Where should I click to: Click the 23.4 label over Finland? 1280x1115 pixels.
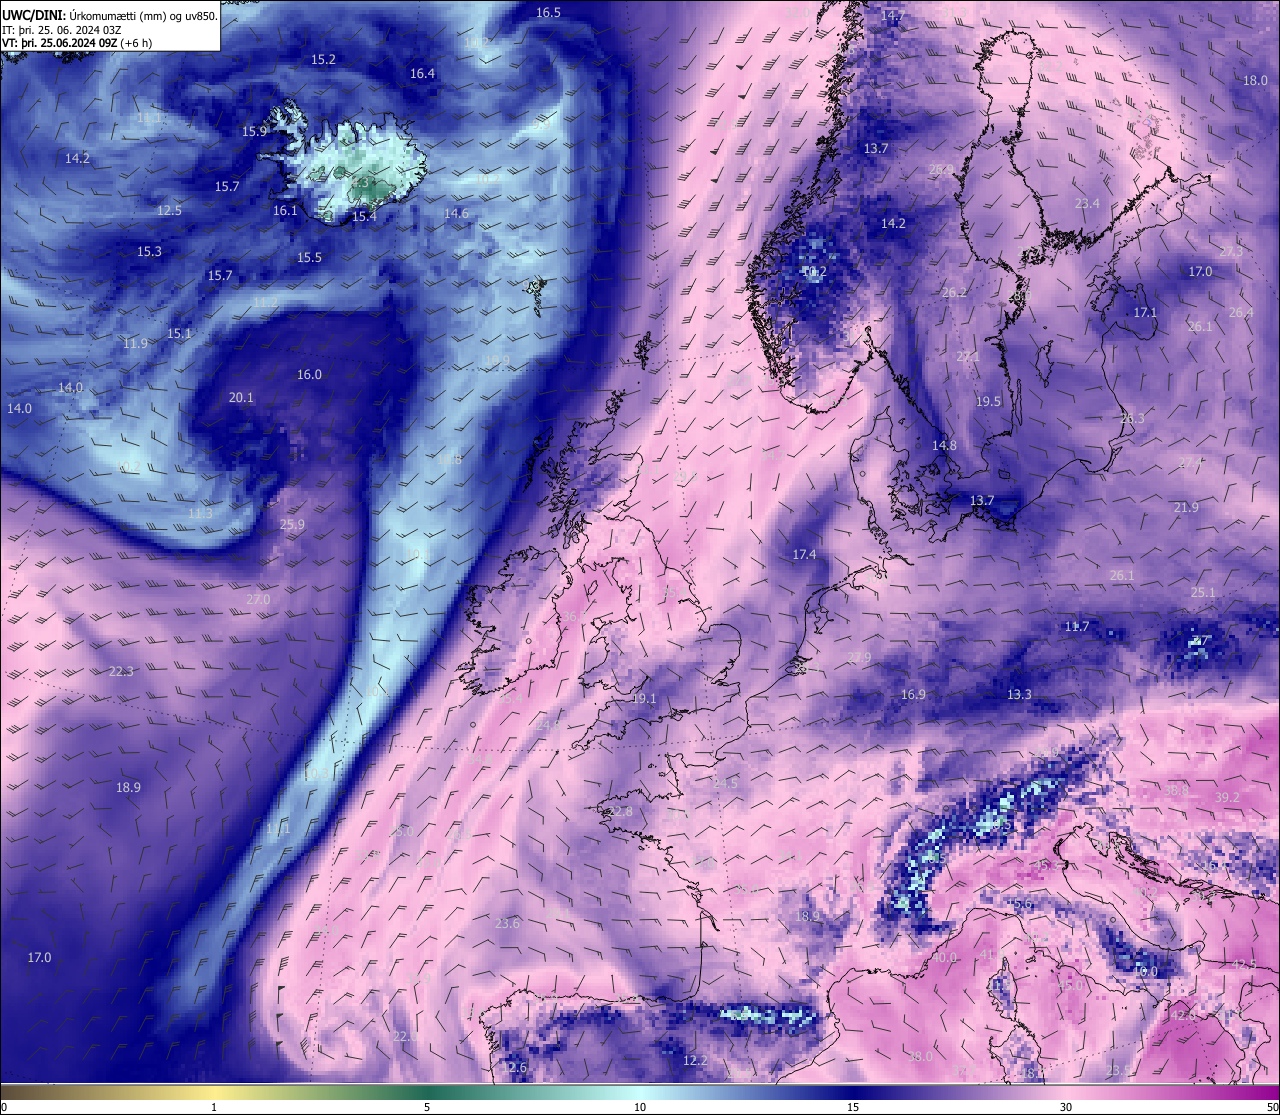coord(1087,204)
